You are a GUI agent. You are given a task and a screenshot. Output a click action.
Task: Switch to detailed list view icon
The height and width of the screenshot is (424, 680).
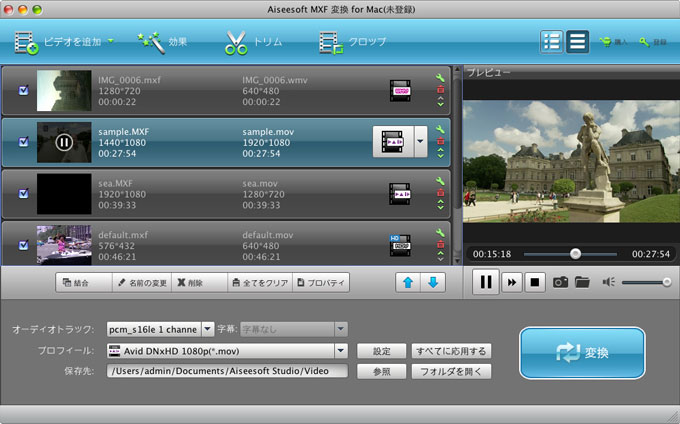[x=552, y=42]
